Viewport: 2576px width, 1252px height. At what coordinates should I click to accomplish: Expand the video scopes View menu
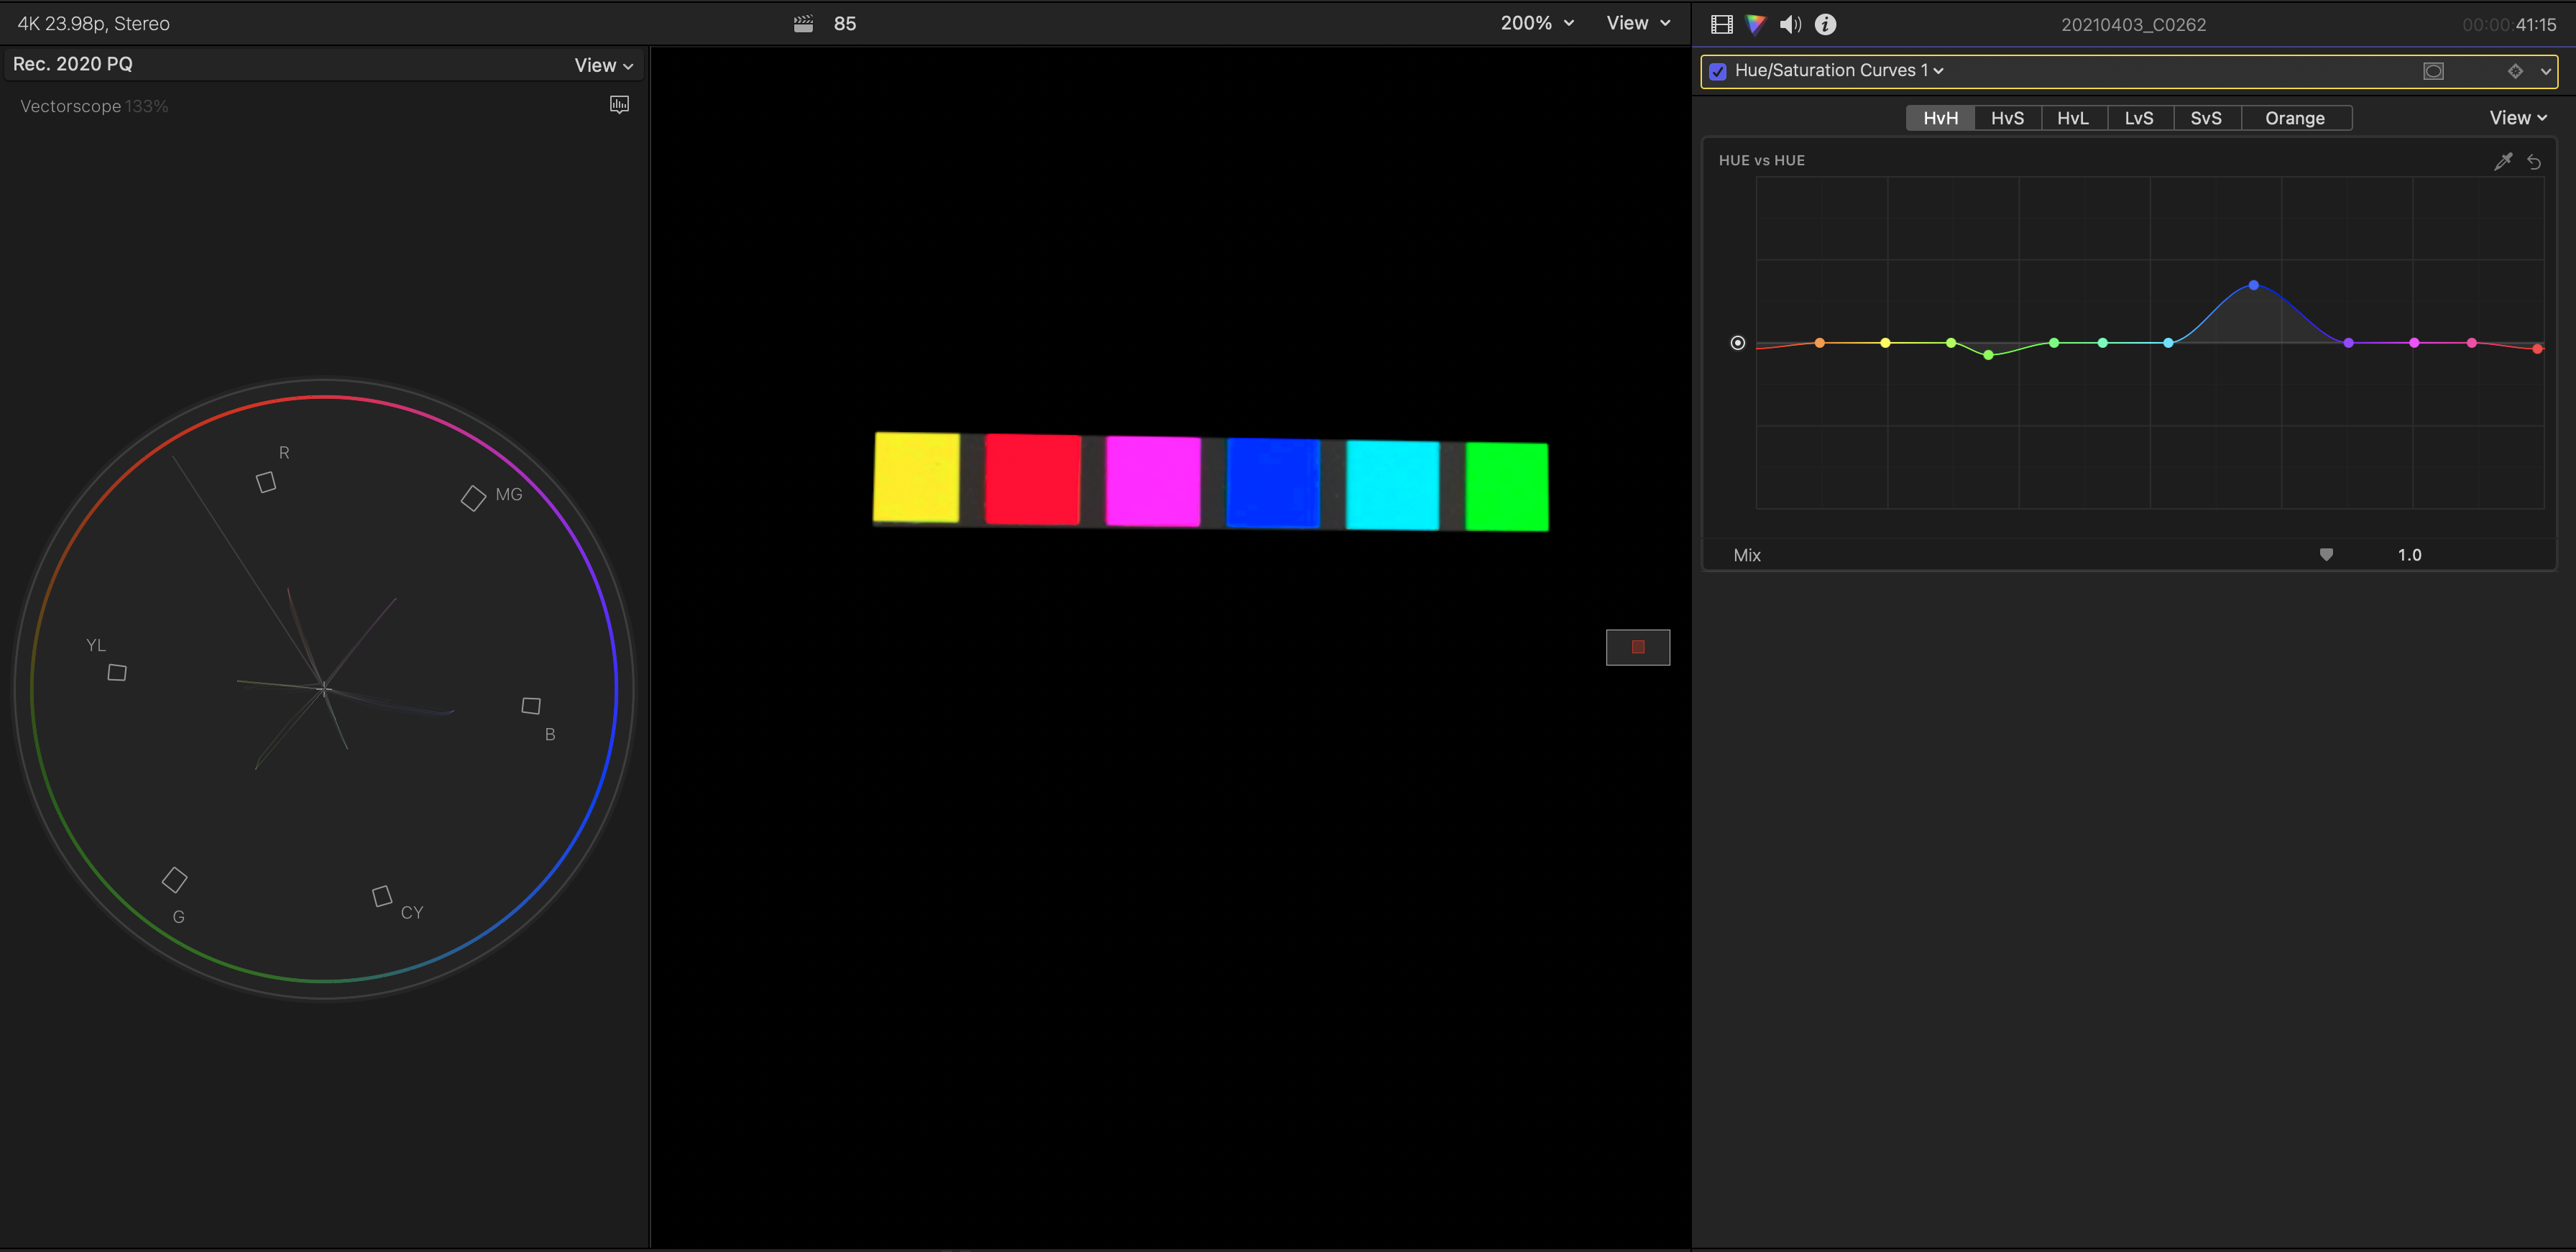tap(603, 65)
